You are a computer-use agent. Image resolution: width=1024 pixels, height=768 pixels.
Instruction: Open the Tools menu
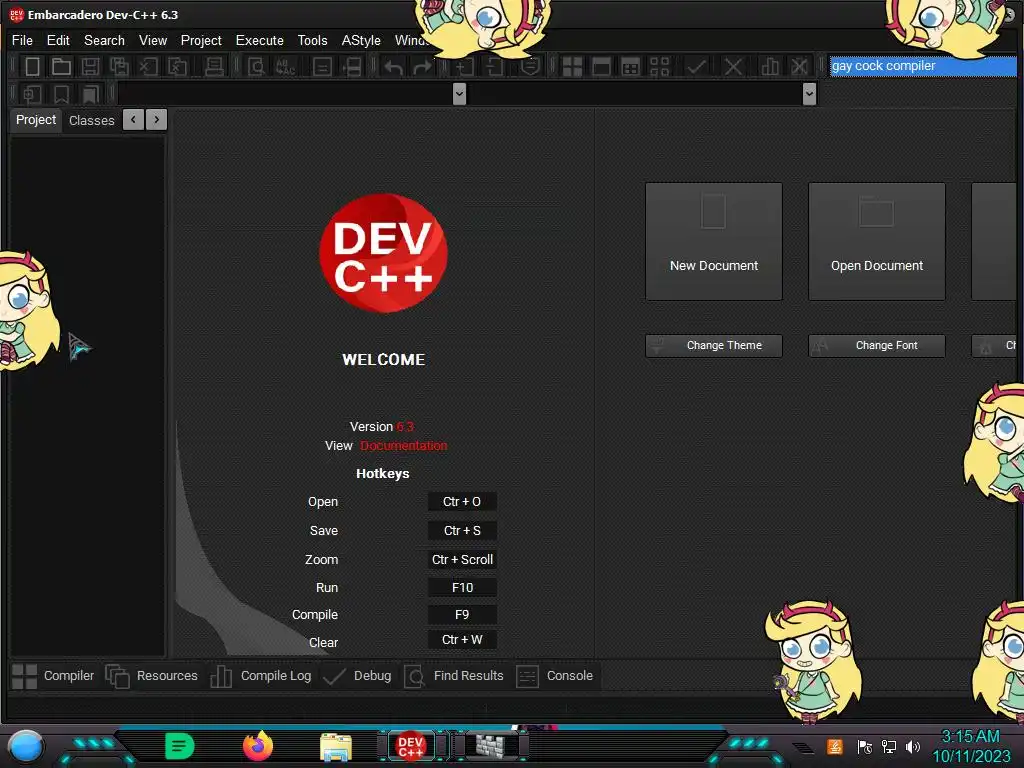(x=312, y=40)
